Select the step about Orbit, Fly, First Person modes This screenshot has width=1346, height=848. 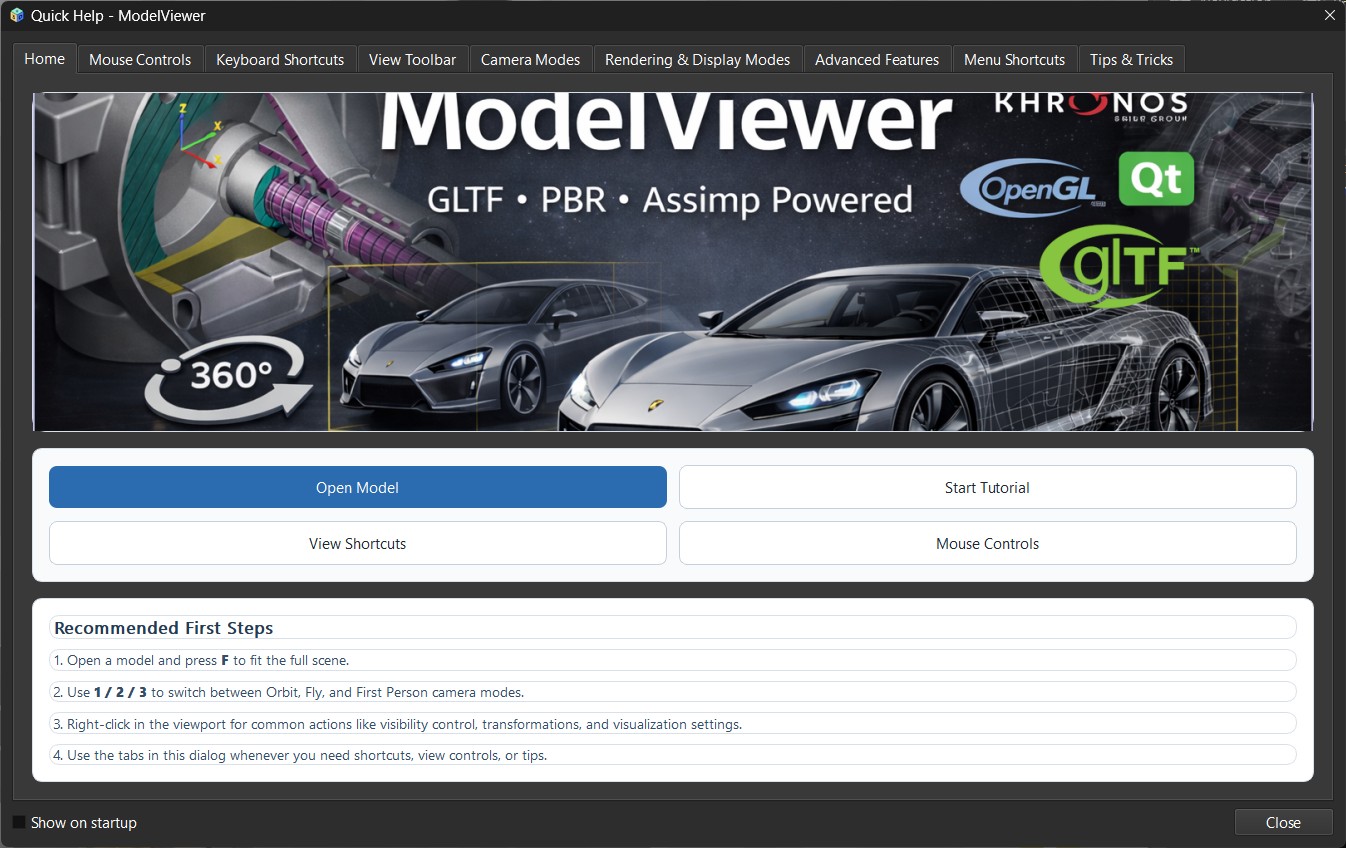673,692
